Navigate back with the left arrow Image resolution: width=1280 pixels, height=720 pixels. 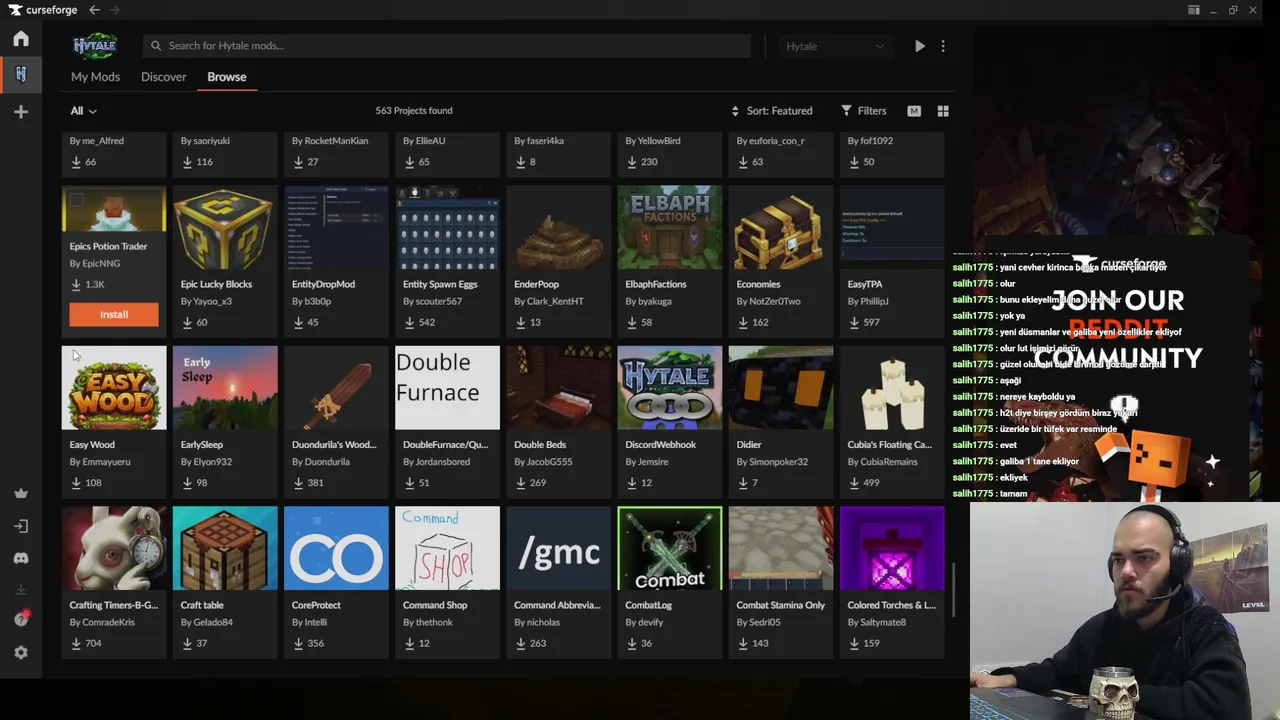coord(94,10)
